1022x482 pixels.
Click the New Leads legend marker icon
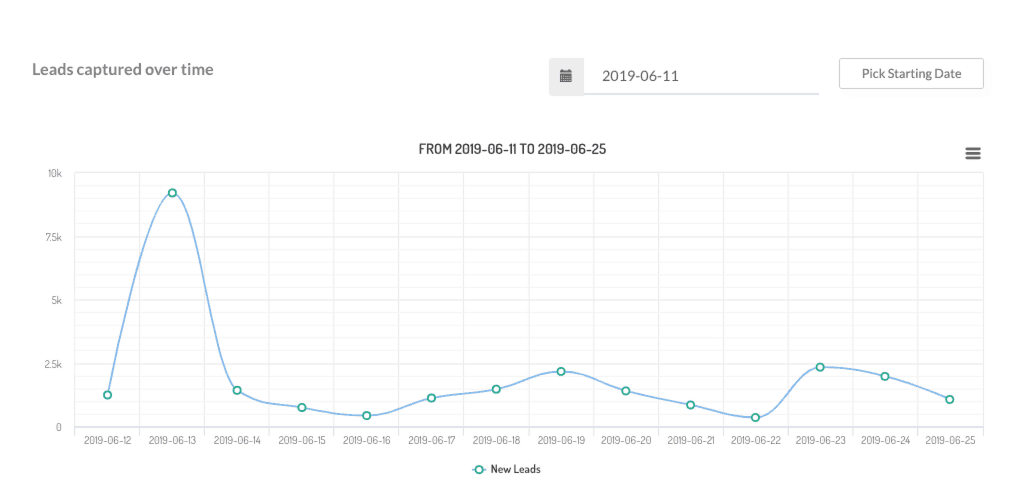[479, 469]
